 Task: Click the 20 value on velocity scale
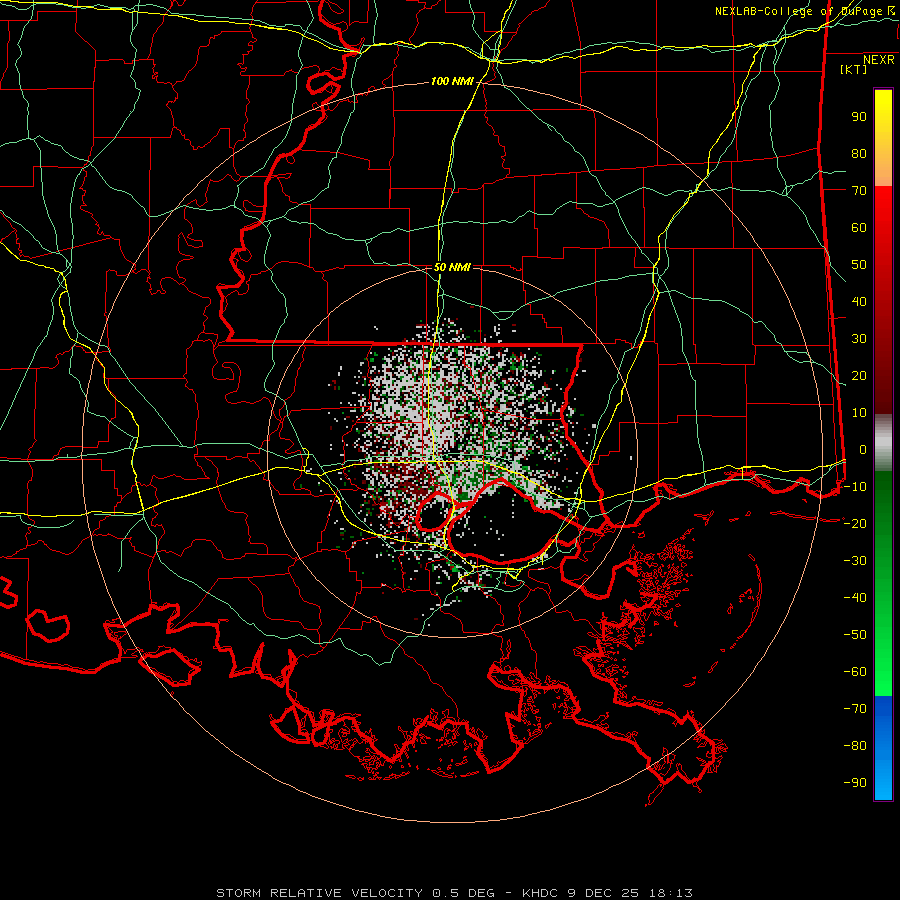pos(859,376)
